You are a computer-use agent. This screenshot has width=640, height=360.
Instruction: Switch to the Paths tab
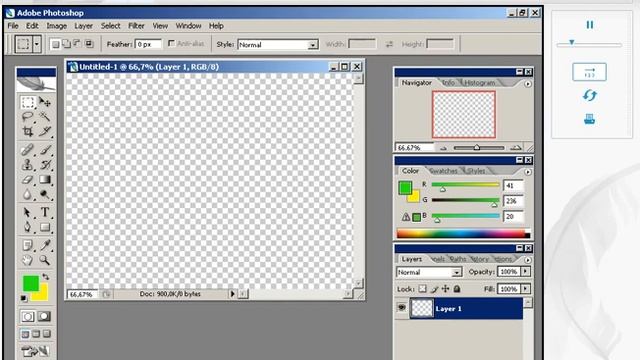(x=458, y=259)
